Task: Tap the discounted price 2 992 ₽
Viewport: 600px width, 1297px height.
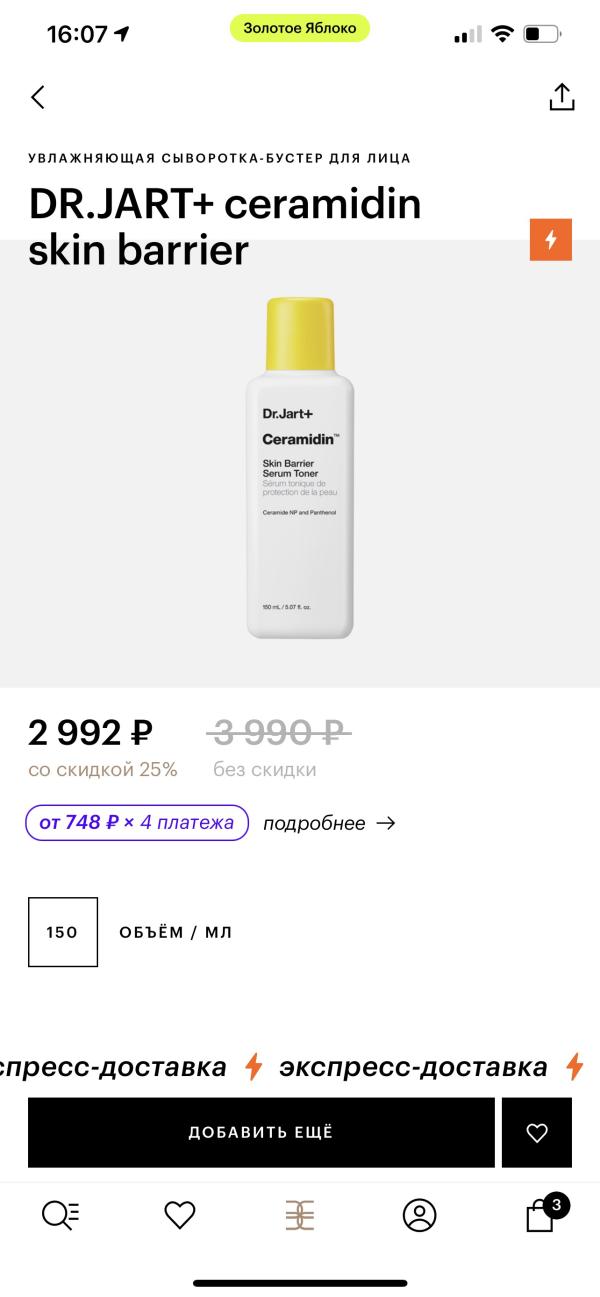Action: click(x=90, y=732)
